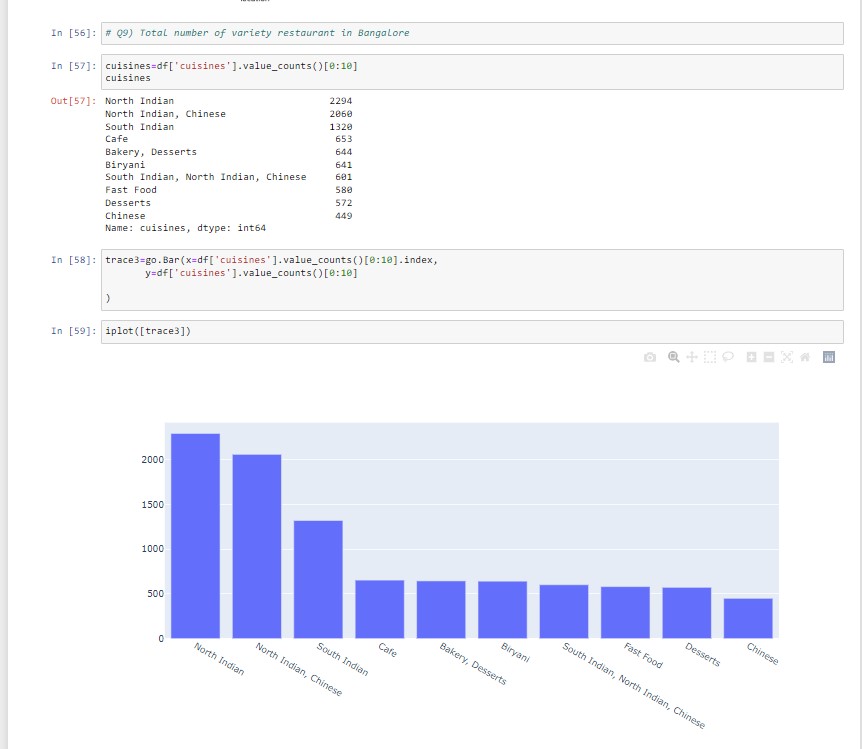862x749 pixels.
Task: Click the 1500 y-axis tick label
Action: coord(152,505)
